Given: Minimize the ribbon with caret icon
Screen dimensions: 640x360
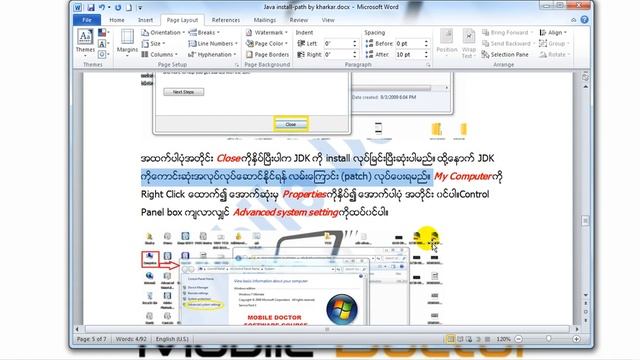Looking at the screenshot, I should tap(573, 20).
